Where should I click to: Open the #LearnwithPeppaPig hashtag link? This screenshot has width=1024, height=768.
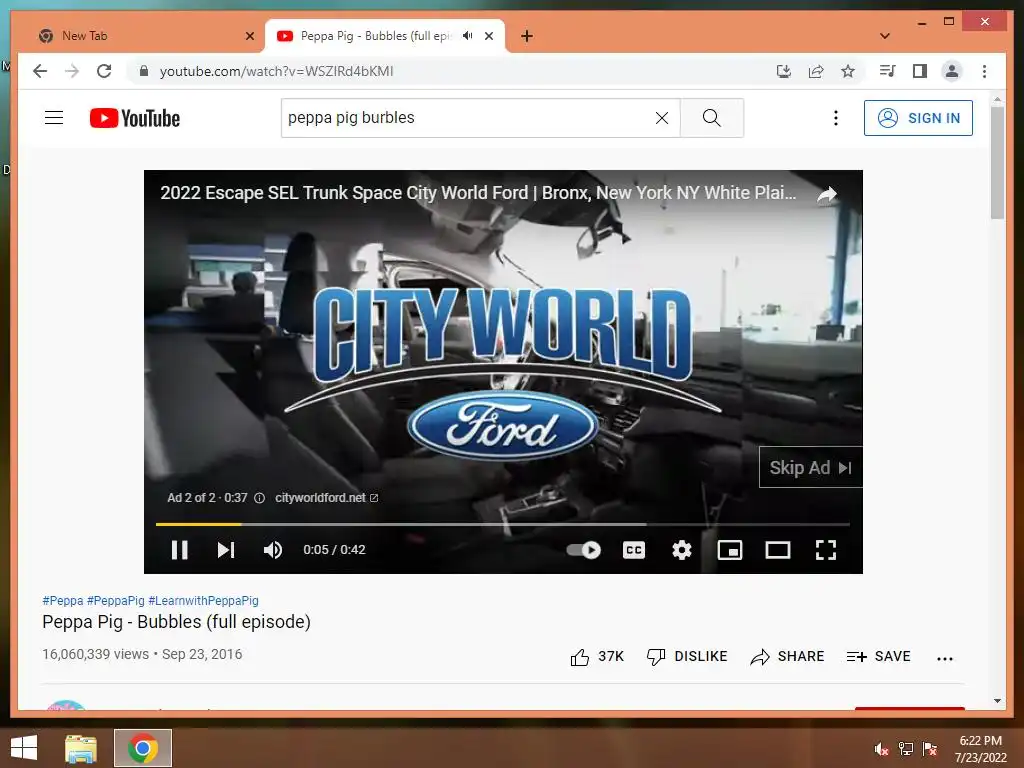(x=203, y=600)
